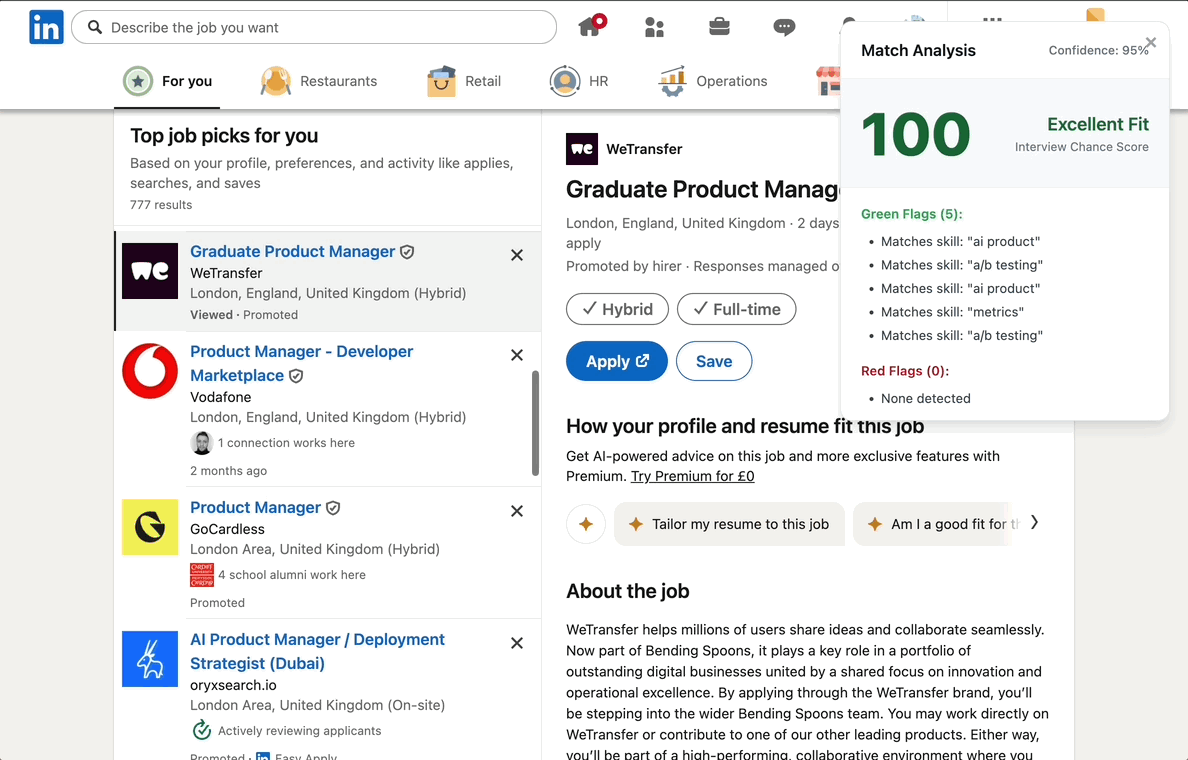Viewport: 1188px width, 760px height.
Task: Click the WeTransfer company name in details
Action: pos(644,149)
